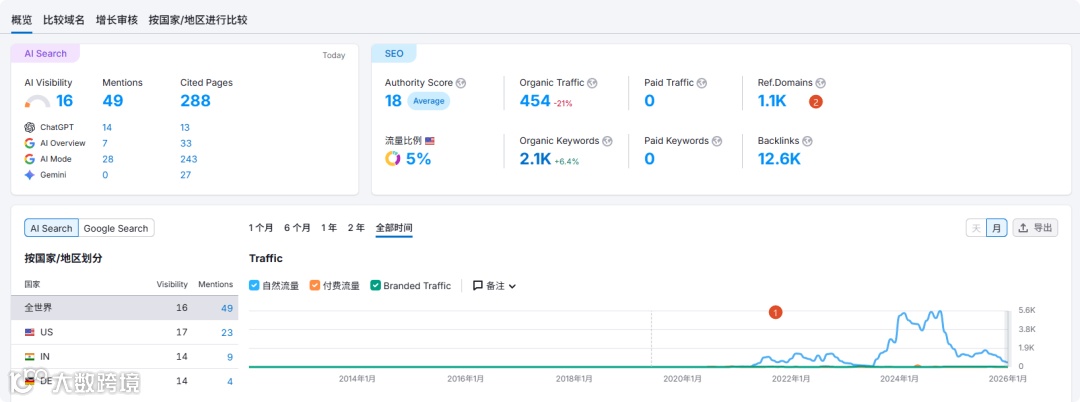
Task: Click IN mentions count 9
Action: point(230,357)
